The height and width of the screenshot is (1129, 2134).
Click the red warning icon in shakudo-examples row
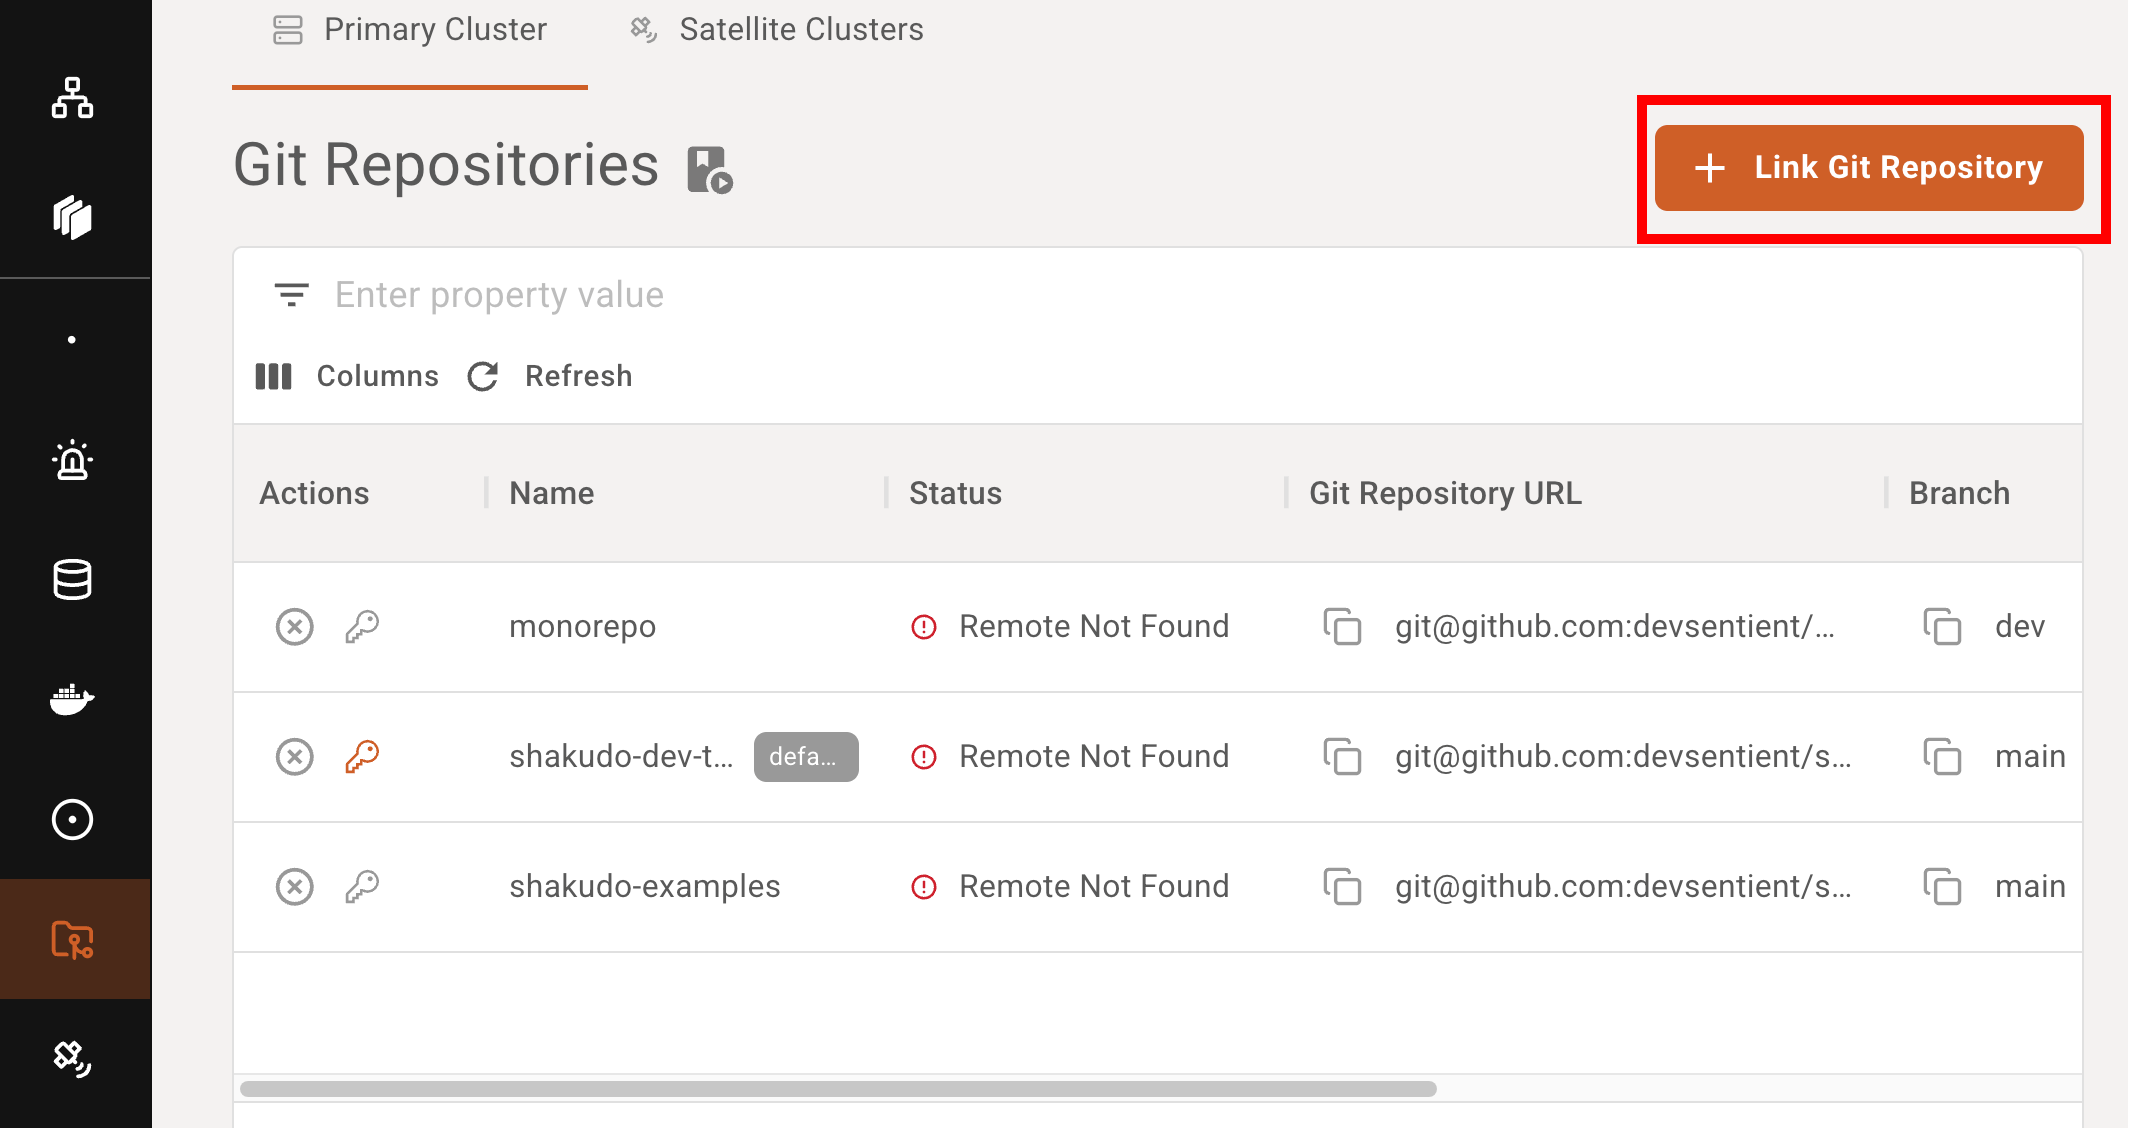click(x=924, y=887)
